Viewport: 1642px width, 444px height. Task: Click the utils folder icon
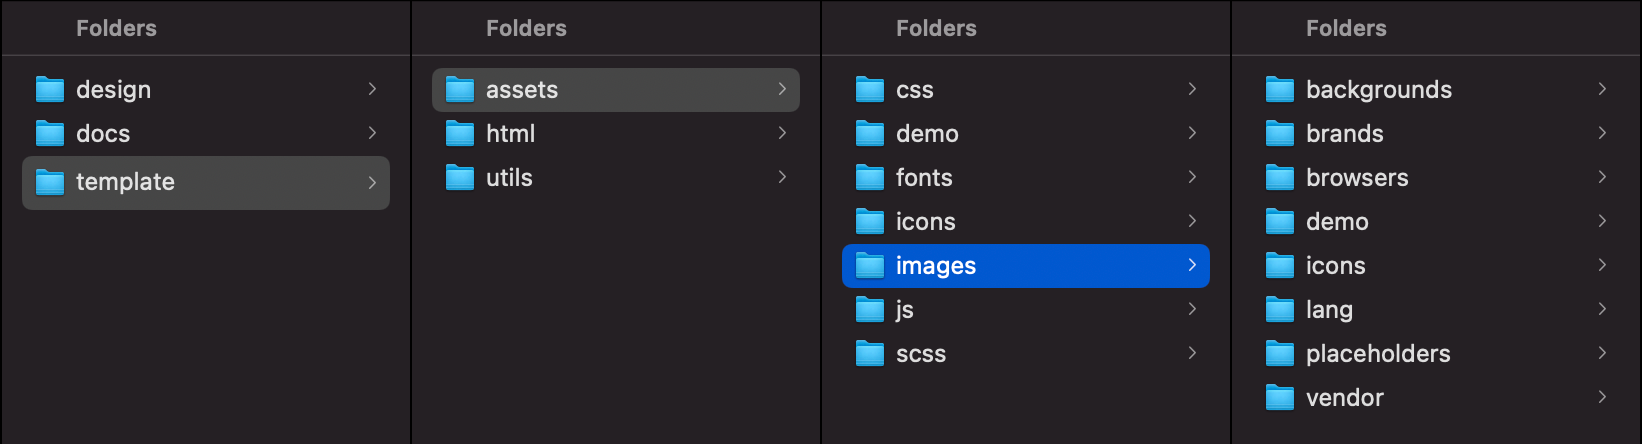[x=459, y=178]
